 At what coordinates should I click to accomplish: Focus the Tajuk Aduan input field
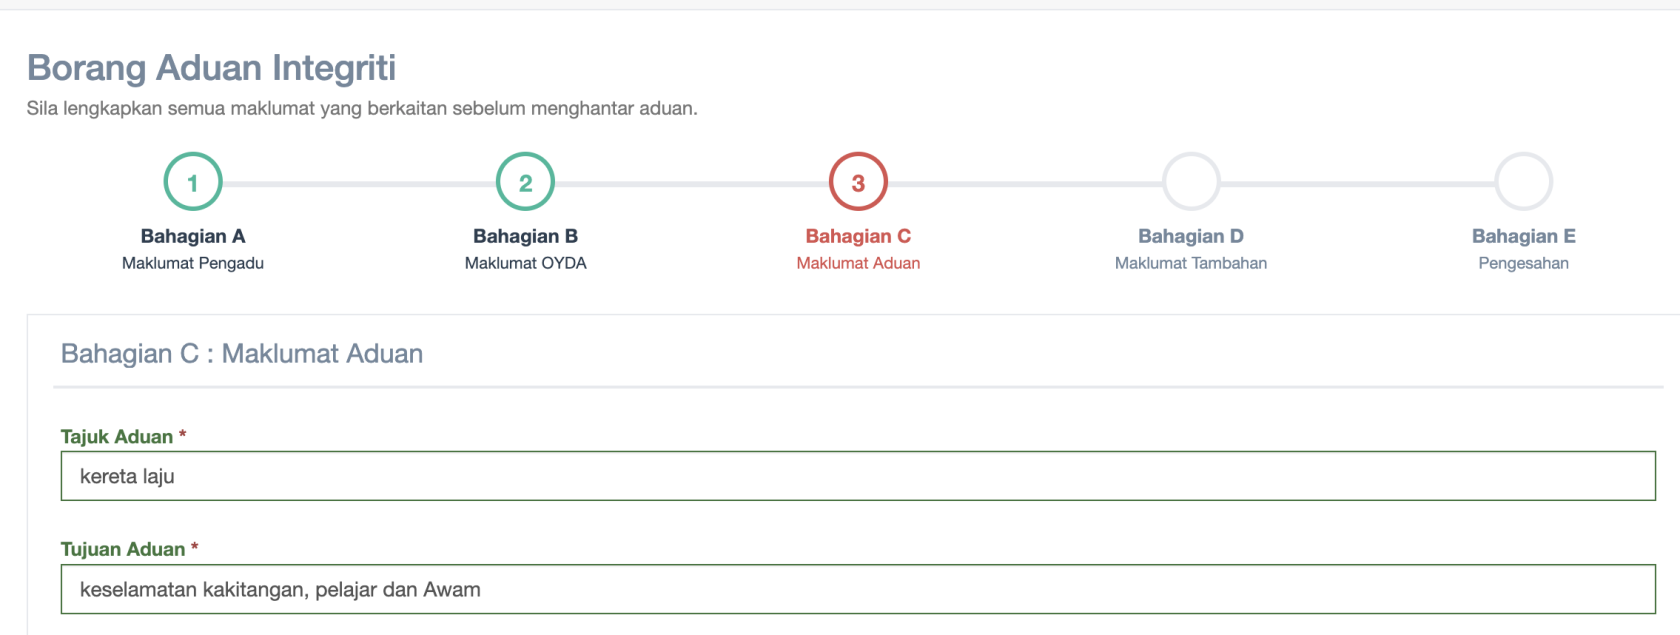click(x=858, y=476)
